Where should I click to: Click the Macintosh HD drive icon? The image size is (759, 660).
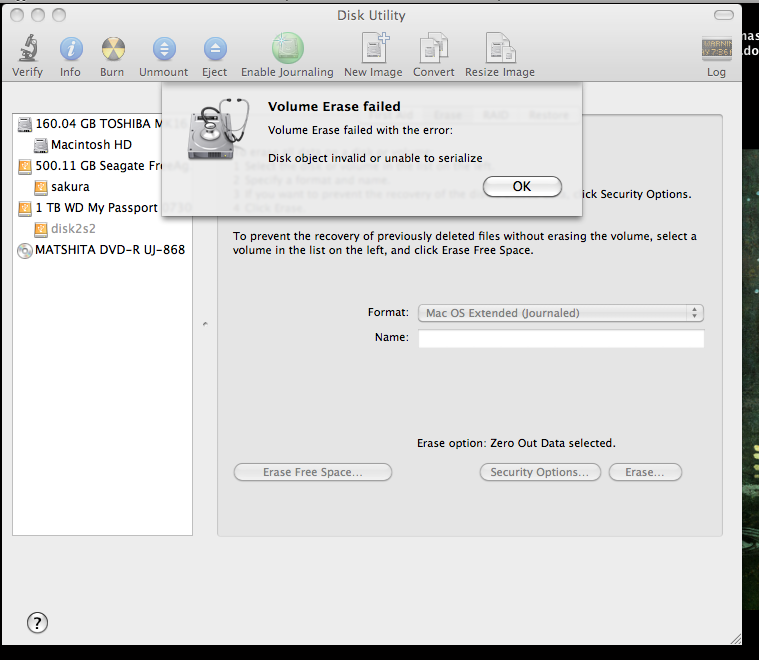pos(41,145)
